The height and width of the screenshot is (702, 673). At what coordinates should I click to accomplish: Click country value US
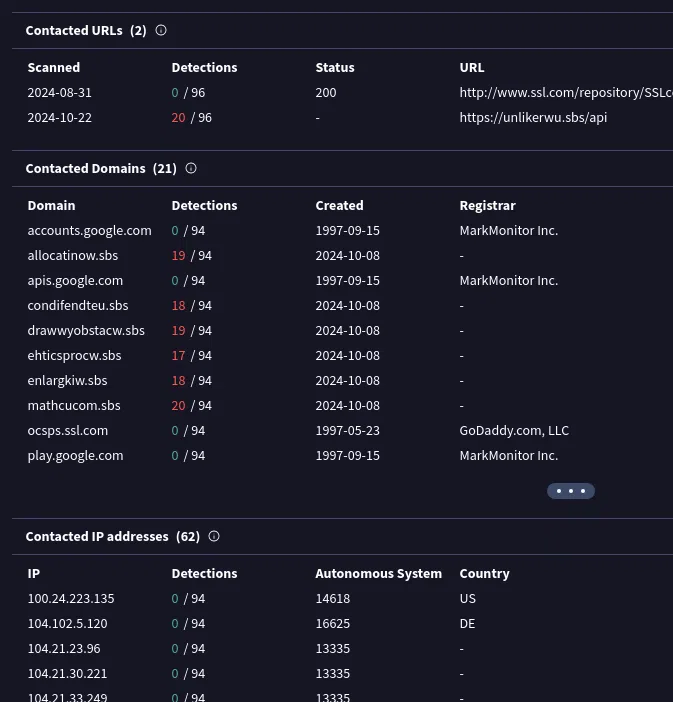click(467, 599)
